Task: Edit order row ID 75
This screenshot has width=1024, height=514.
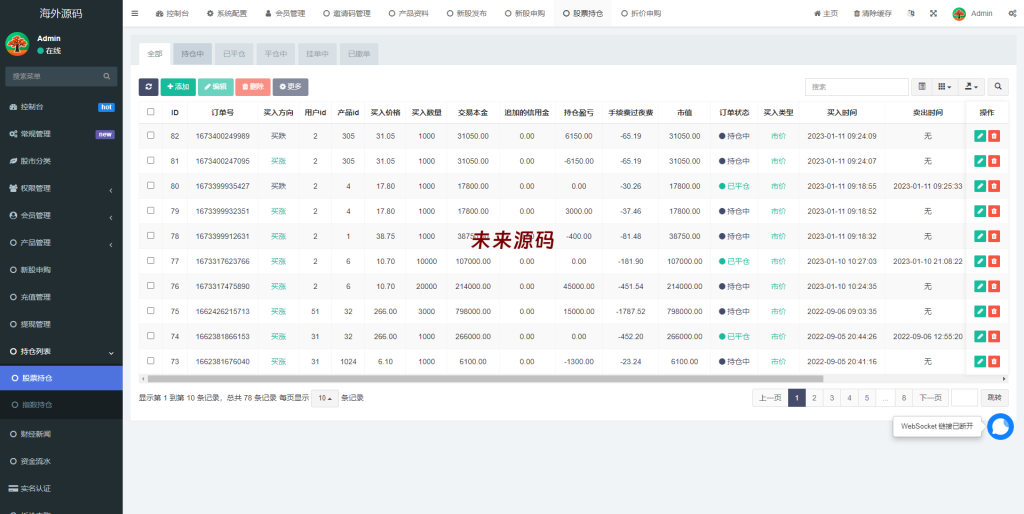Action: point(980,312)
